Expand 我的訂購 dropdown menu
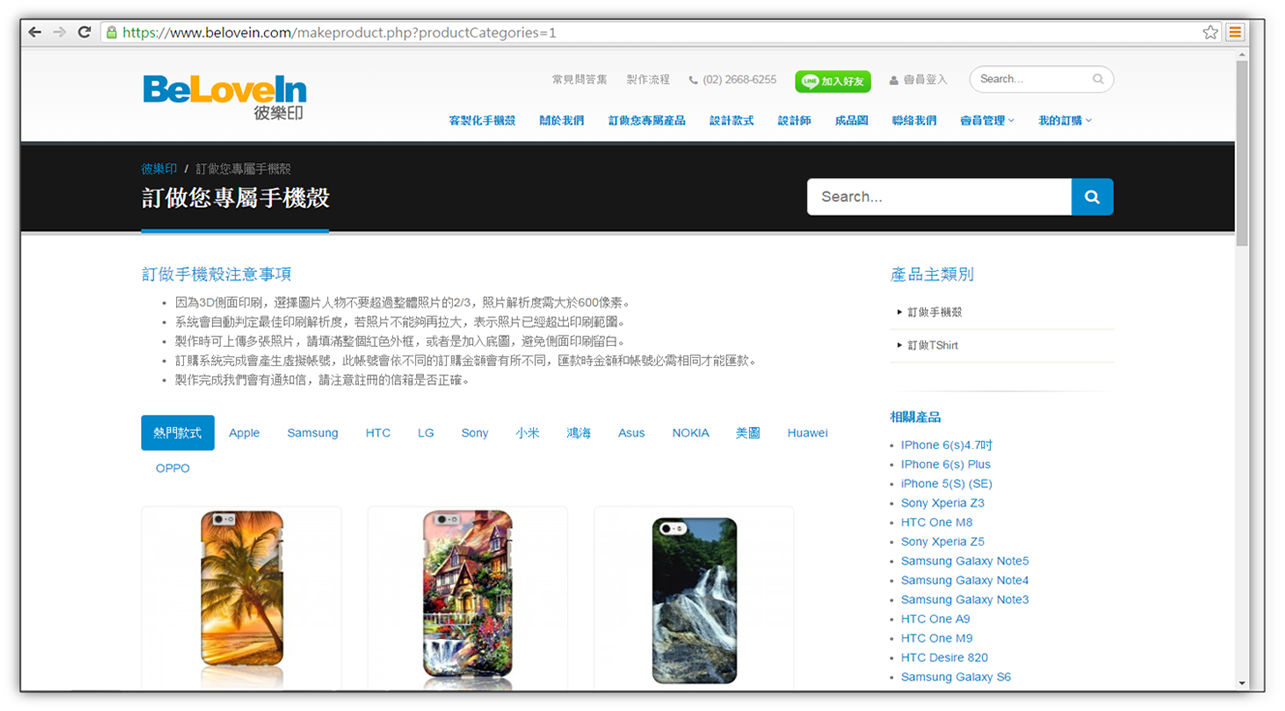The width and height of the screenshot is (1285, 711). (1065, 120)
